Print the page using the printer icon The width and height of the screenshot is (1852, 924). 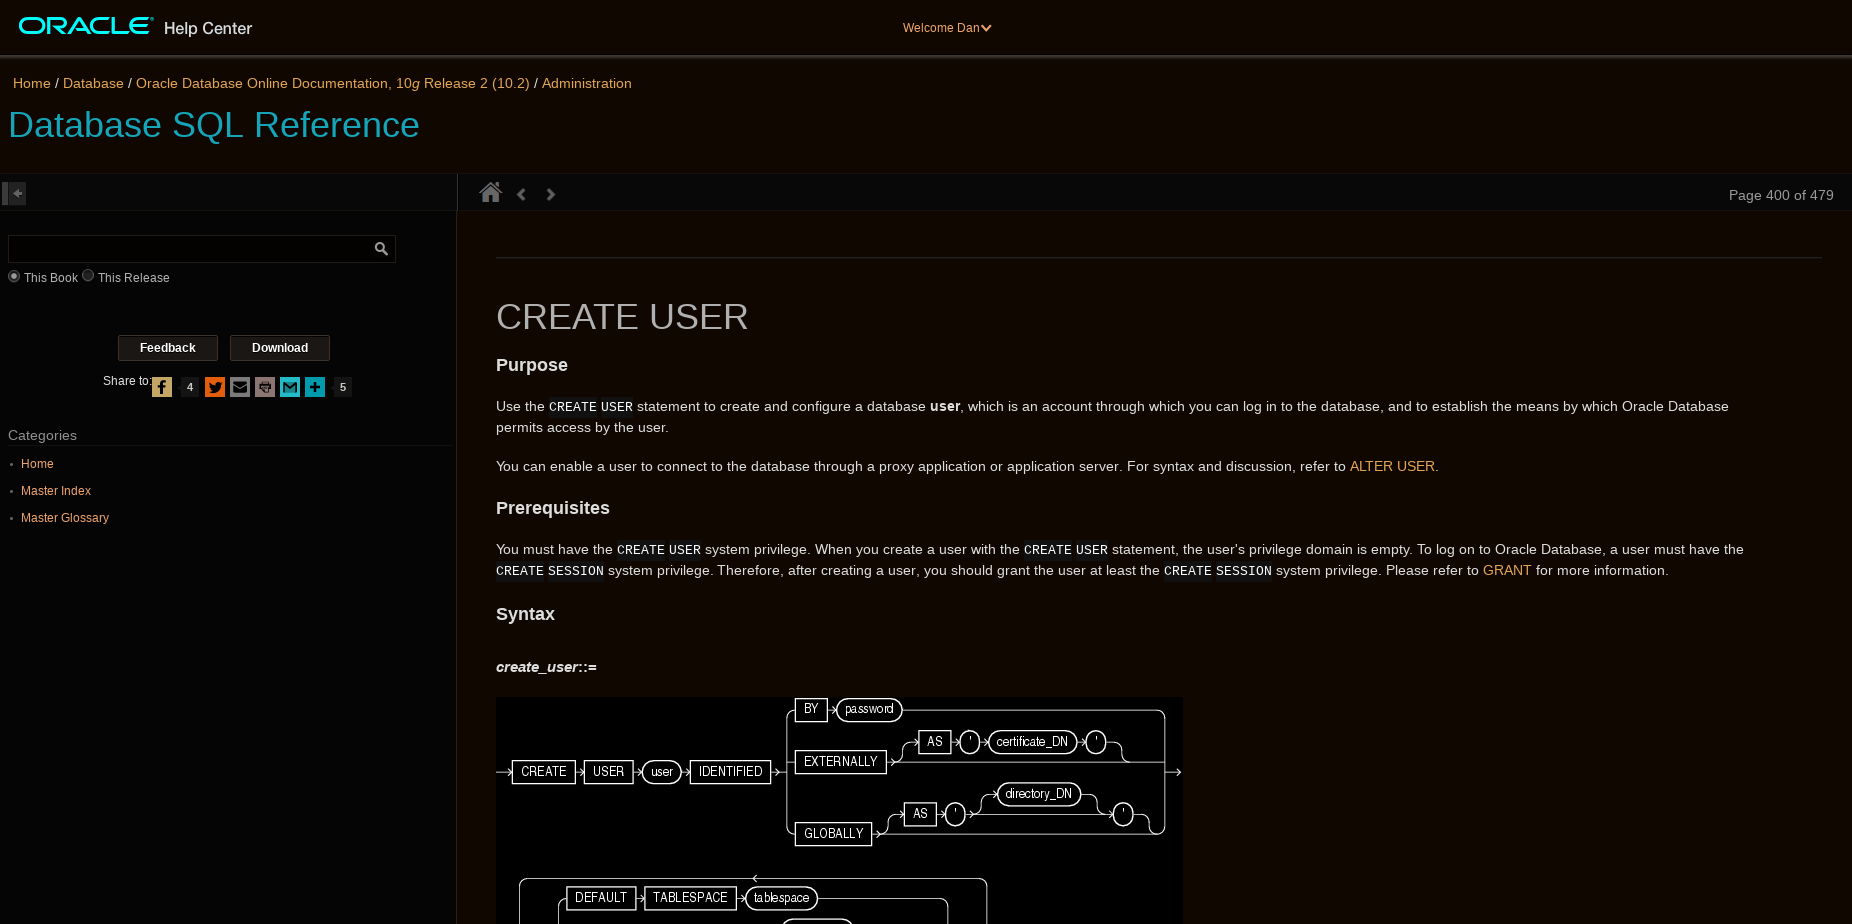click(264, 387)
